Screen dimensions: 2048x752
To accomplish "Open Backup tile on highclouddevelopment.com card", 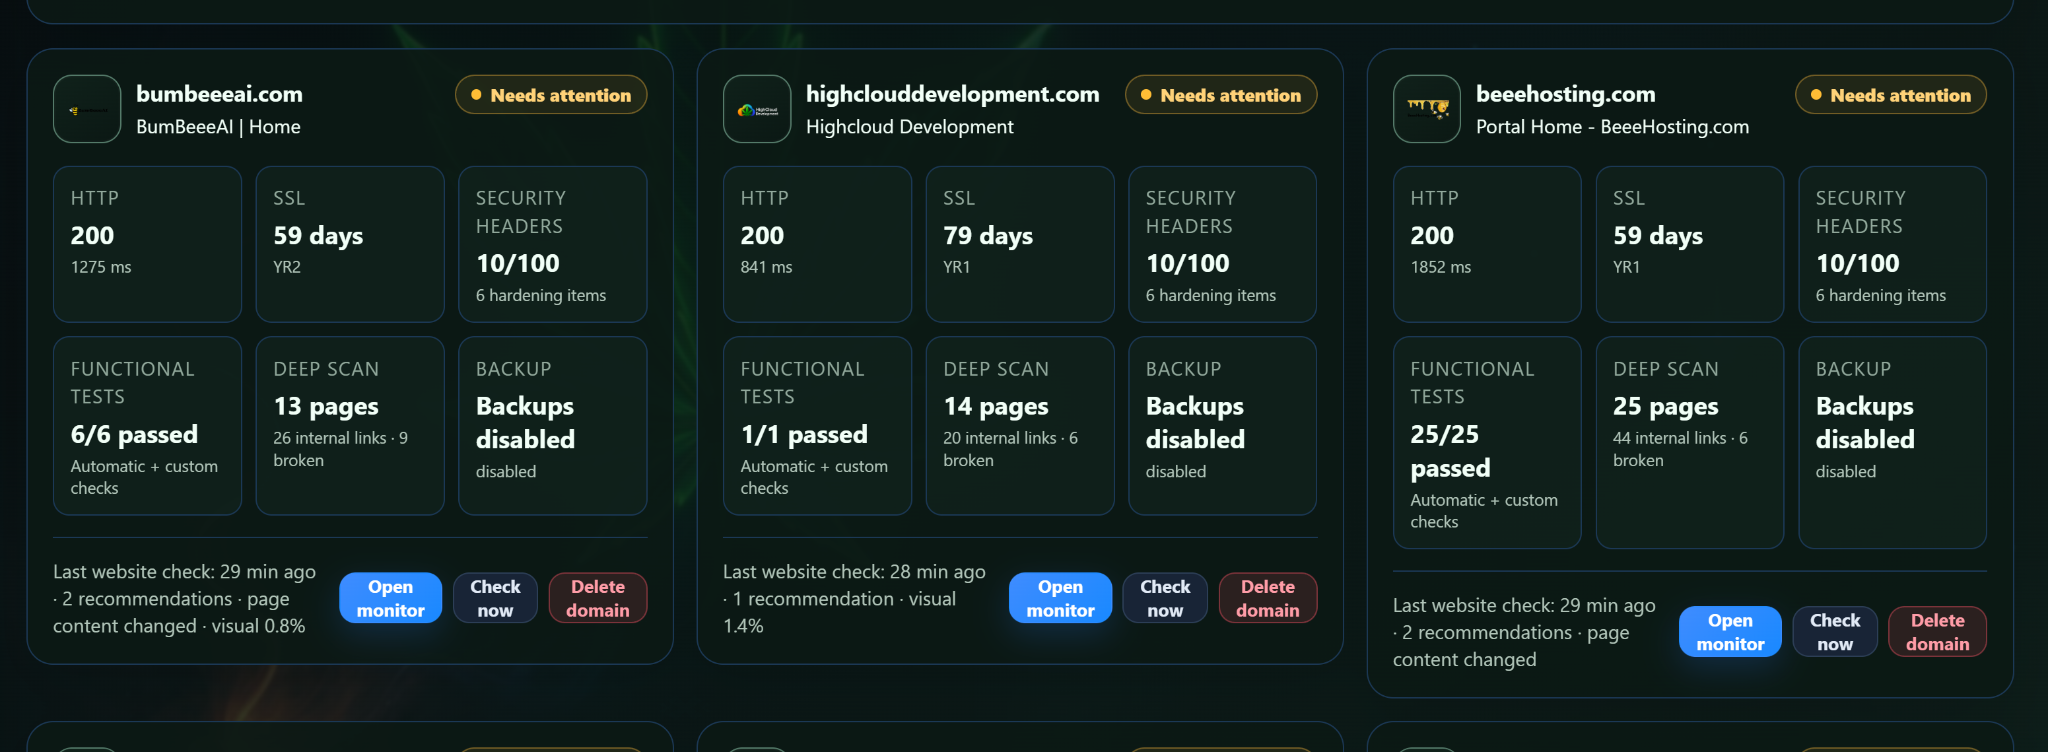I will point(1223,426).
